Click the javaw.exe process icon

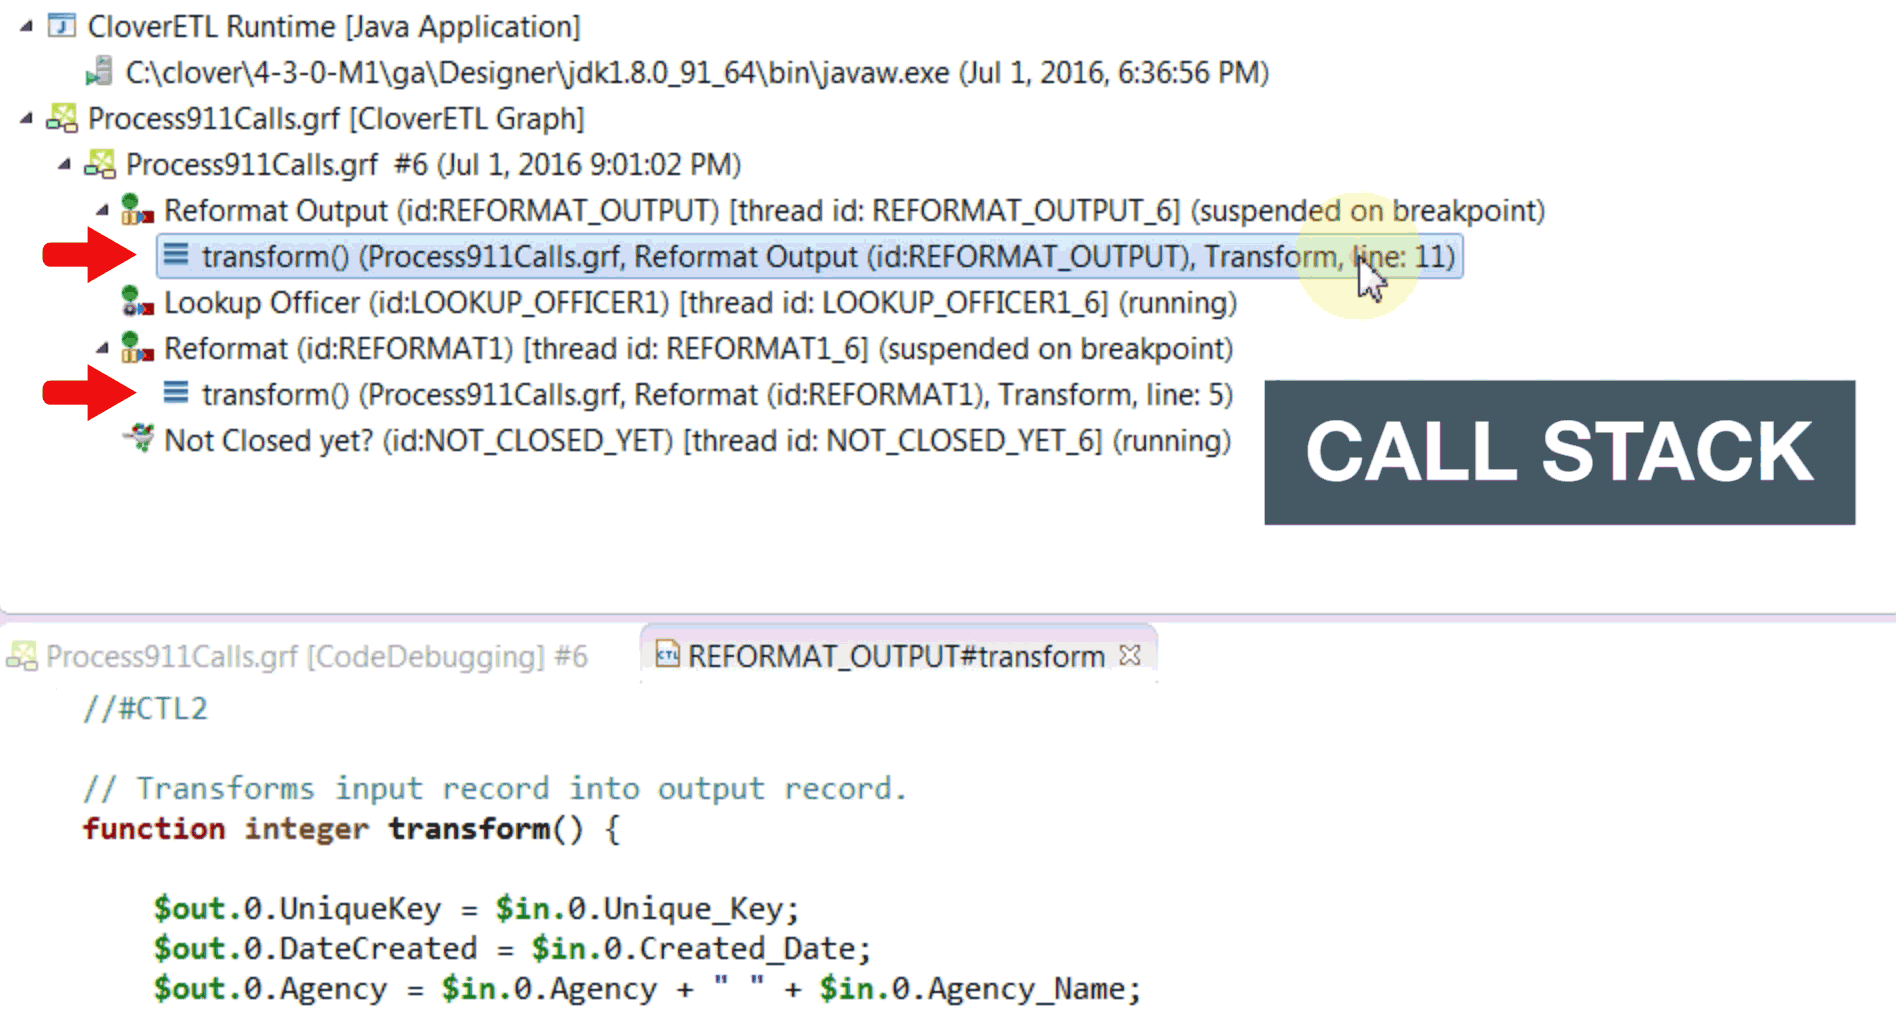point(99,72)
